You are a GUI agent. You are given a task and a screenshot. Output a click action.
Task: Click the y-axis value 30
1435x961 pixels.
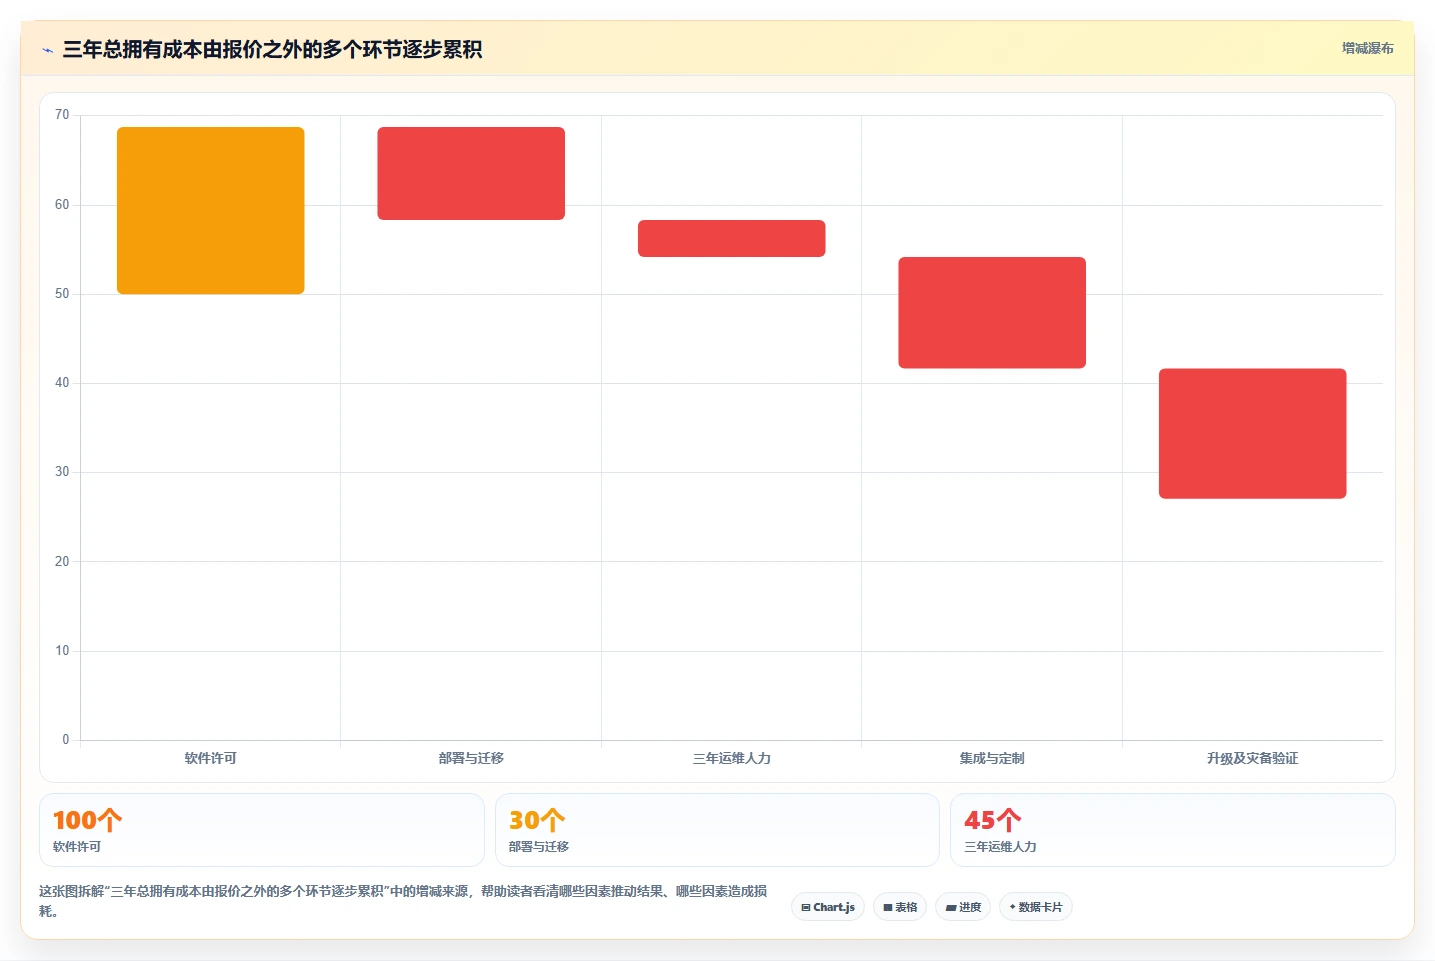(62, 472)
